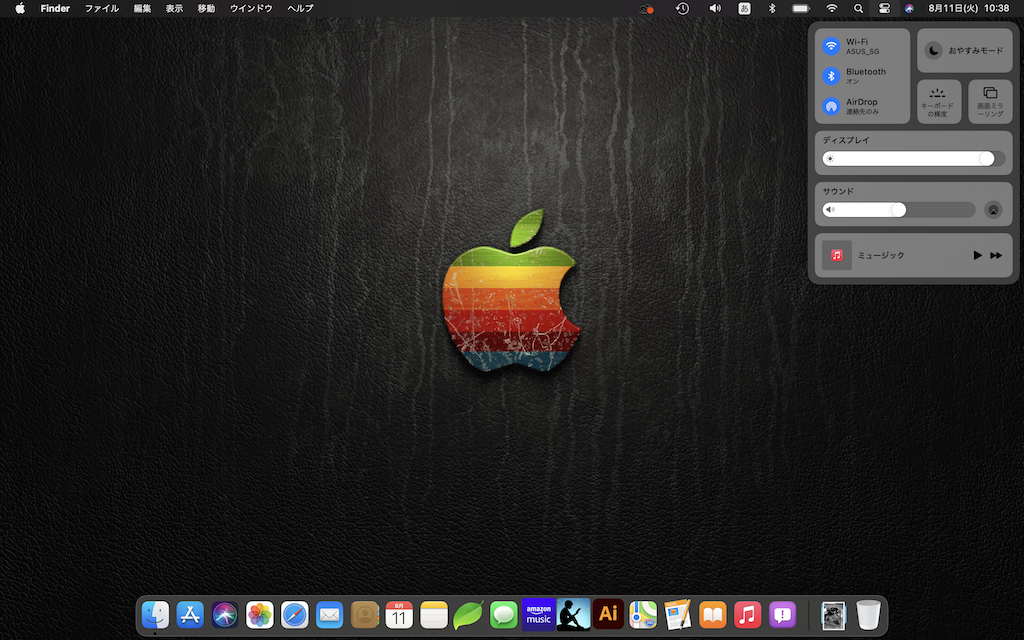
Task: Open Messages in the Dock
Action: 504,615
